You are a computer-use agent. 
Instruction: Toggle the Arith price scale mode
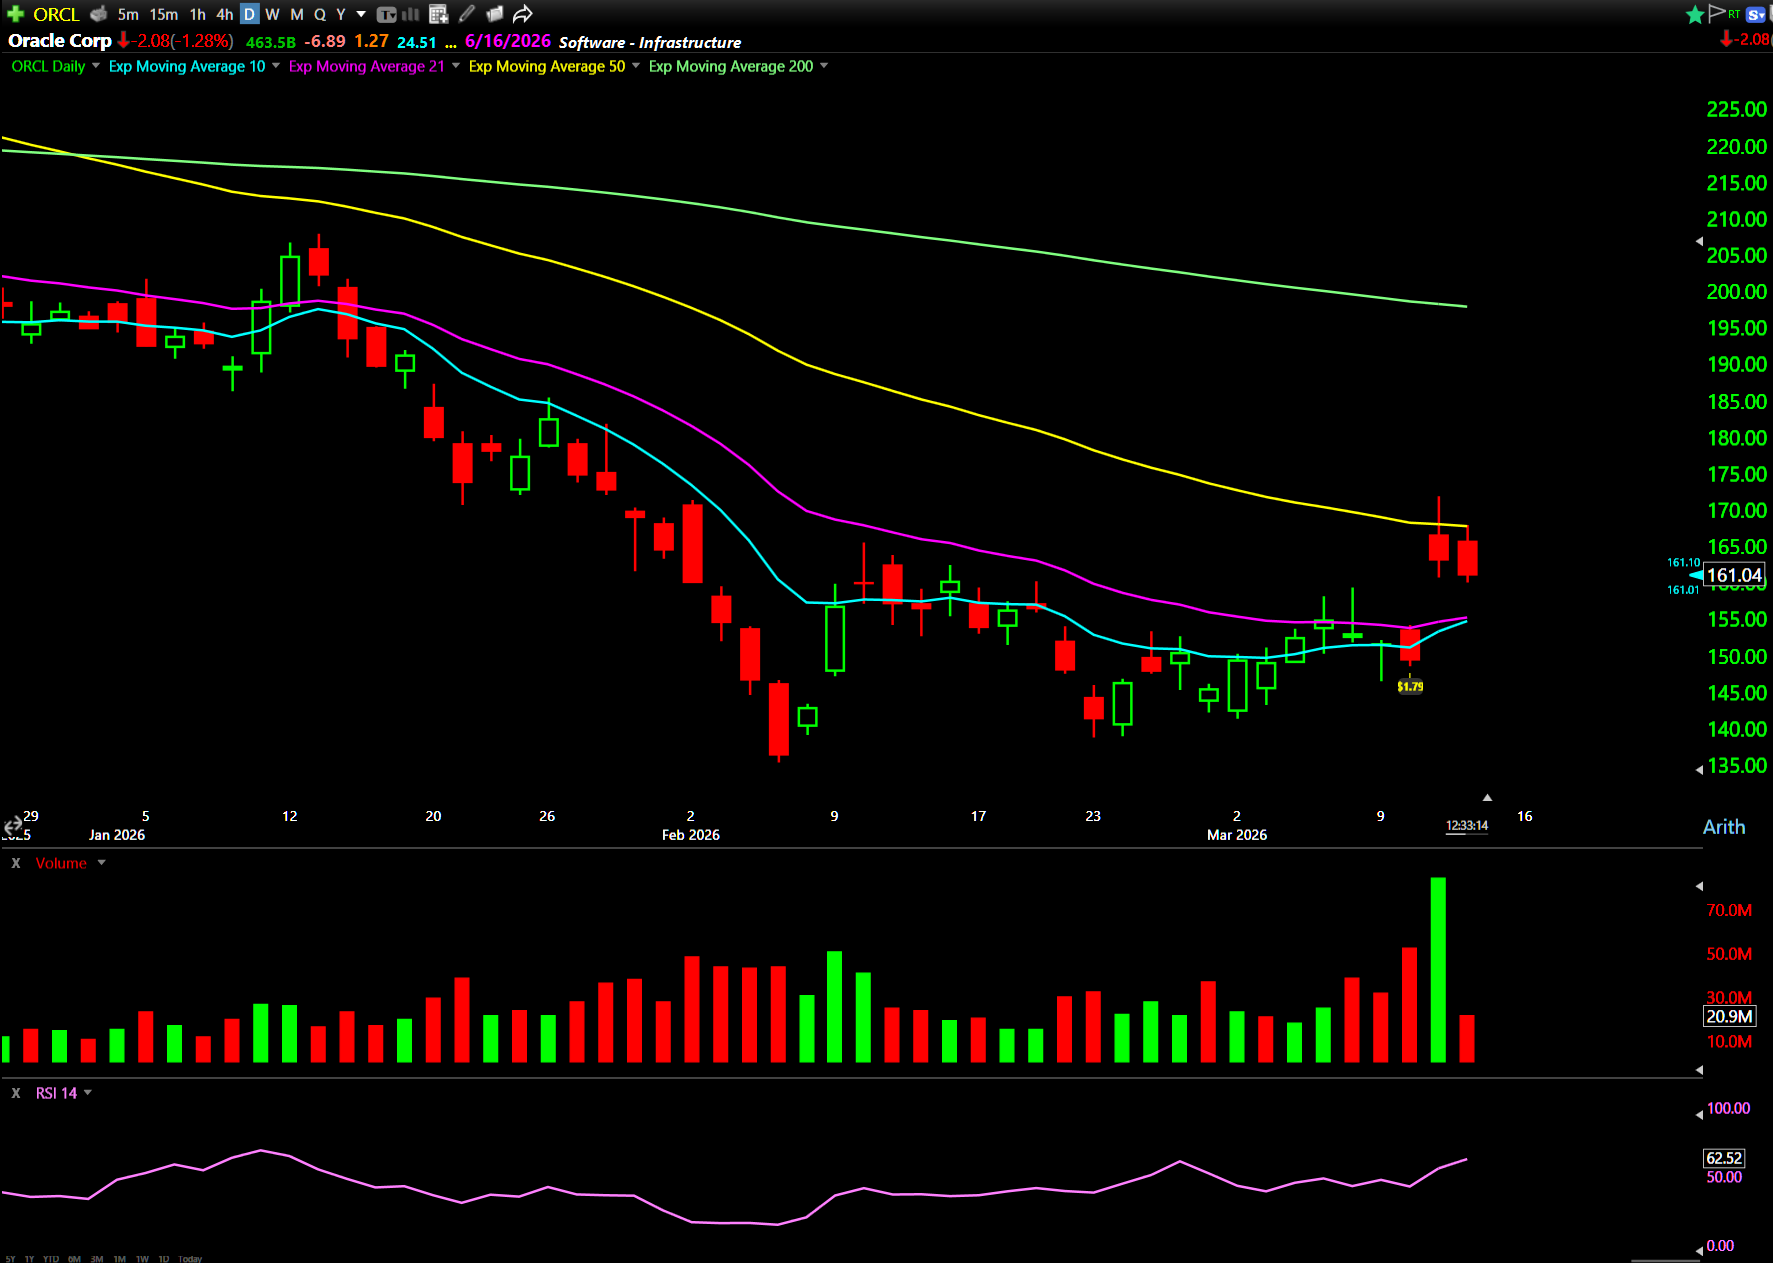pyautogui.click(x=1723, y=827)
